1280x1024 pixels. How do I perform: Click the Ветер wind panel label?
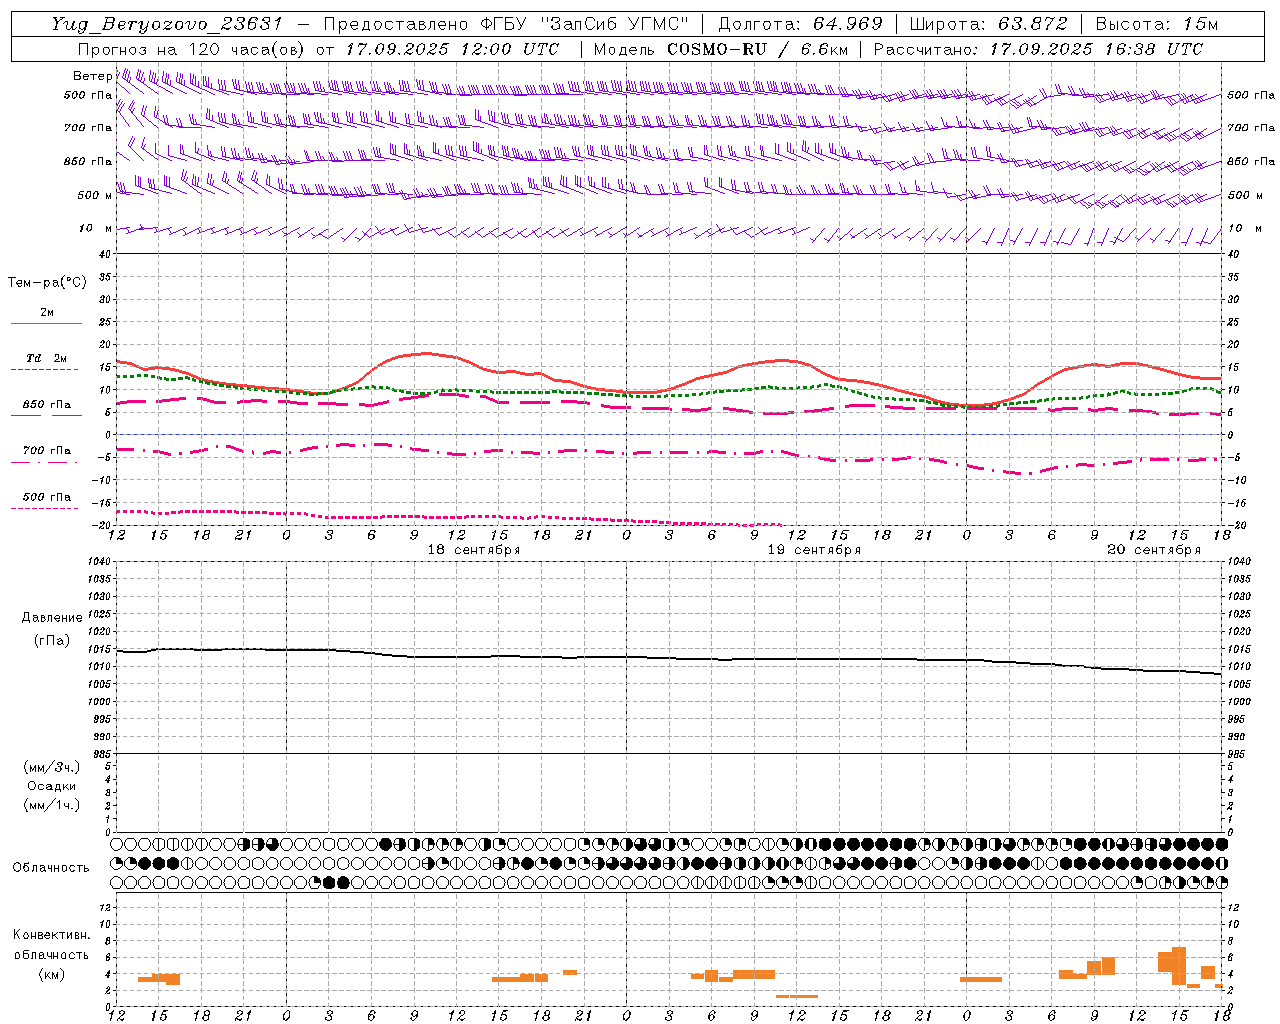[92, 76]
